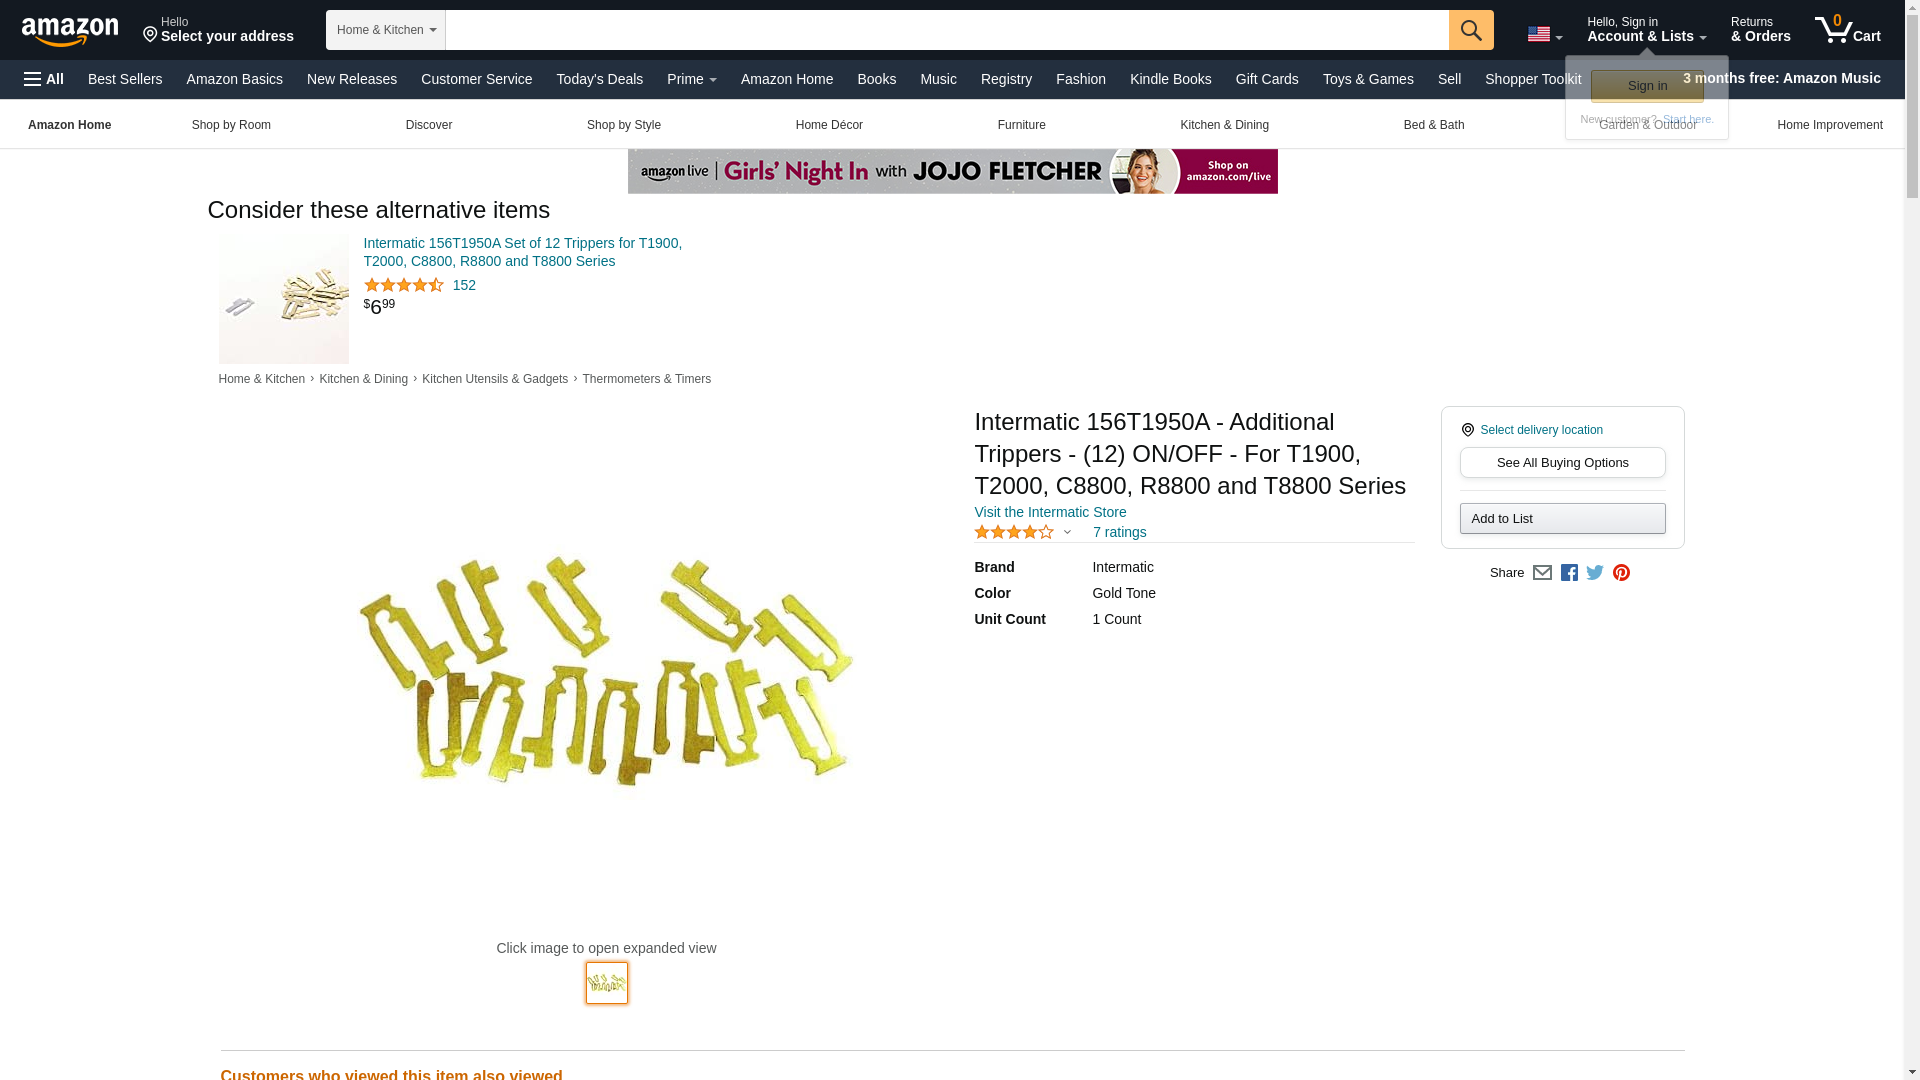Open the country flag language selector
The width and height of the screenshot is (1920, 1080).
(1544, 34)
